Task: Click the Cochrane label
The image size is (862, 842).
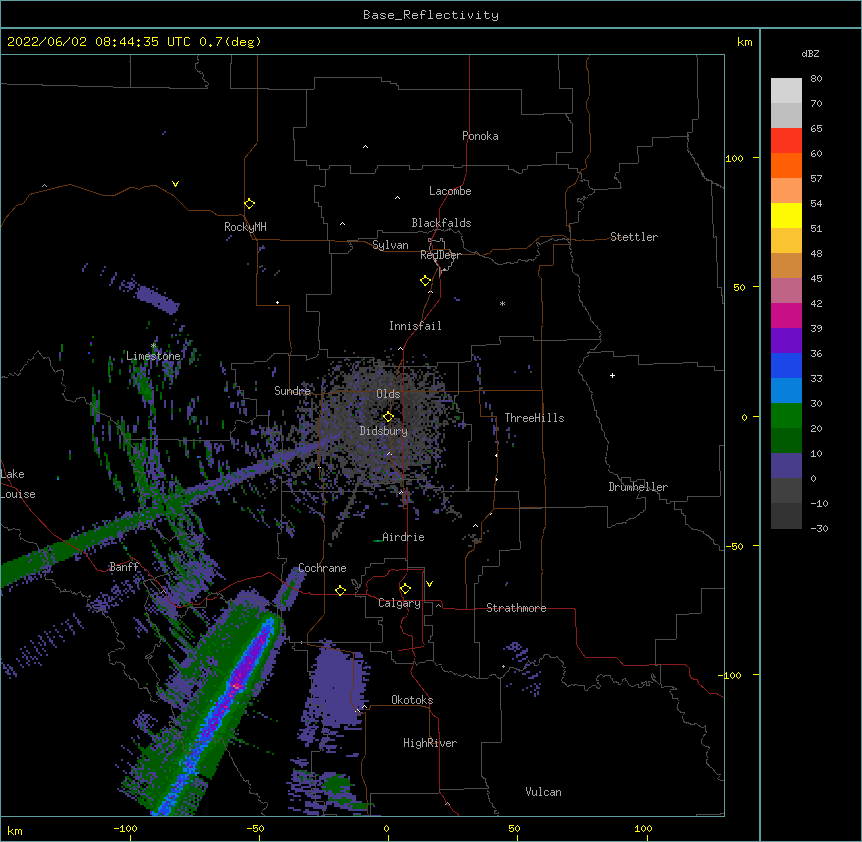Action: pyautogui.click(x=322, y=568)
